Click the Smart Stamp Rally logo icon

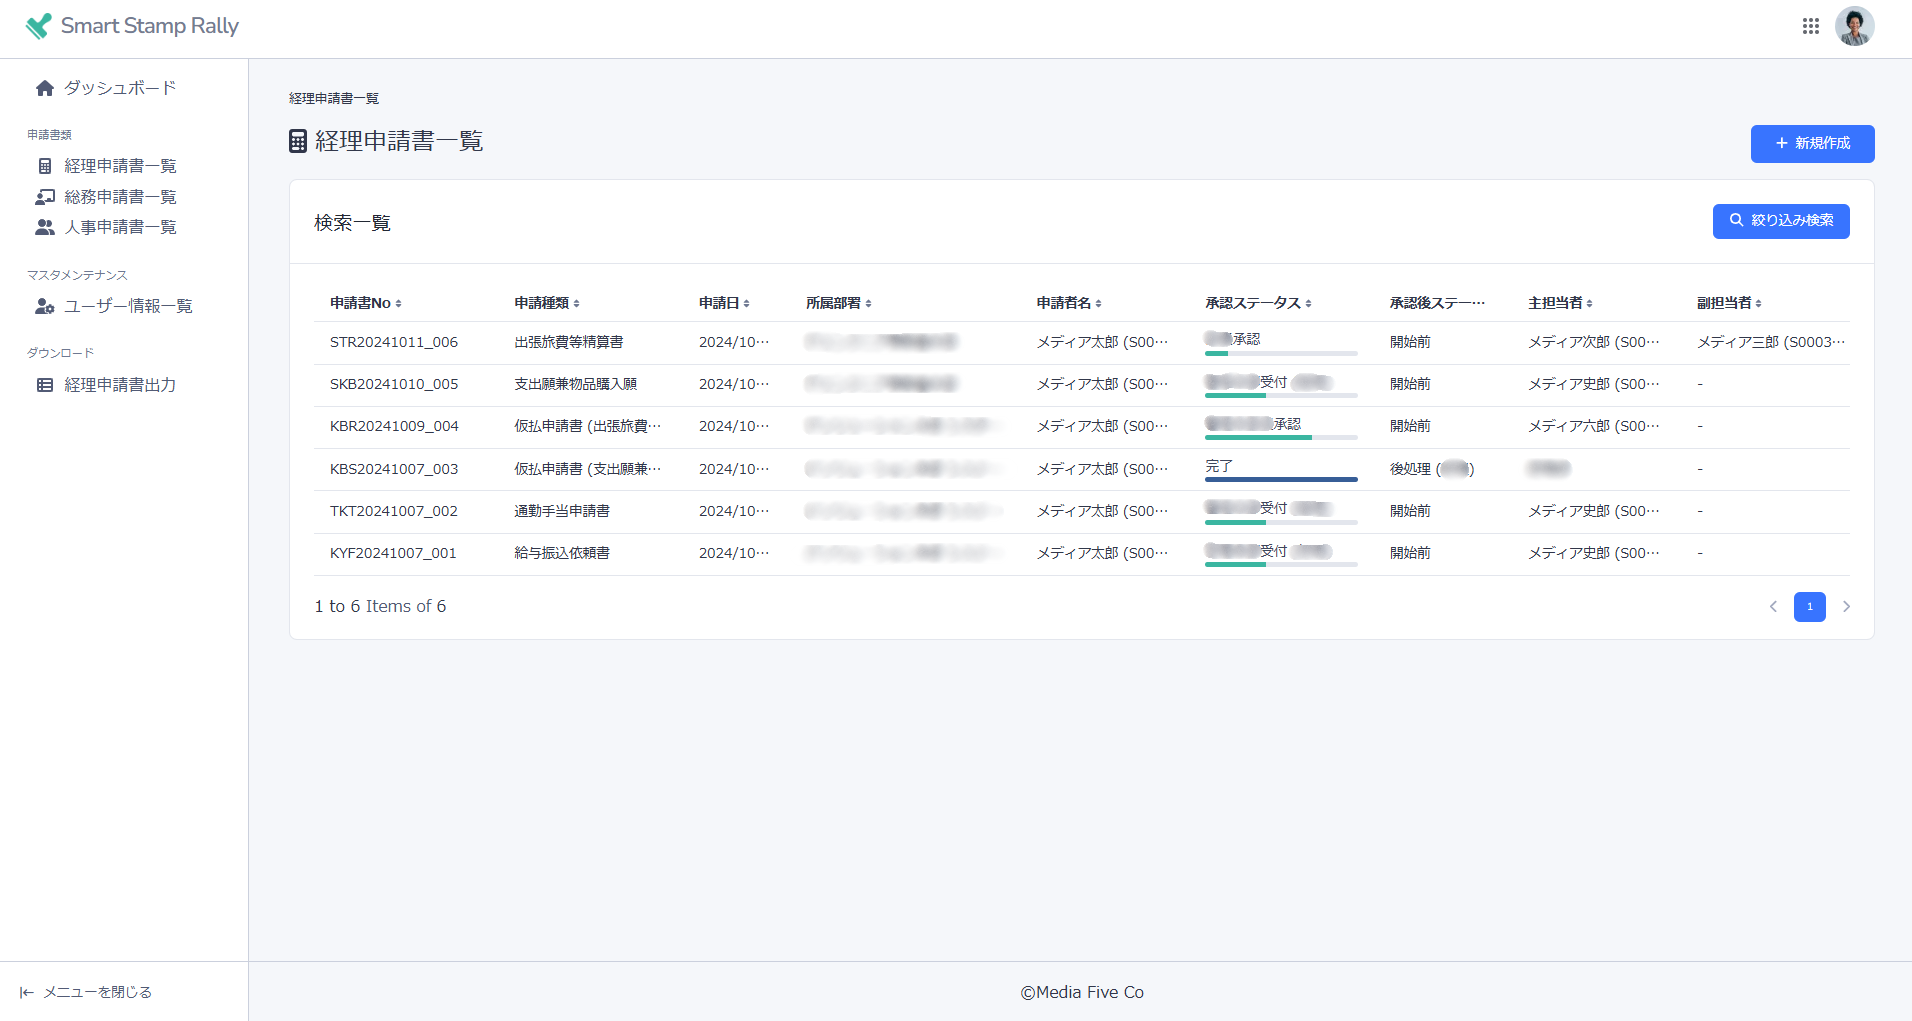(38, 26)
